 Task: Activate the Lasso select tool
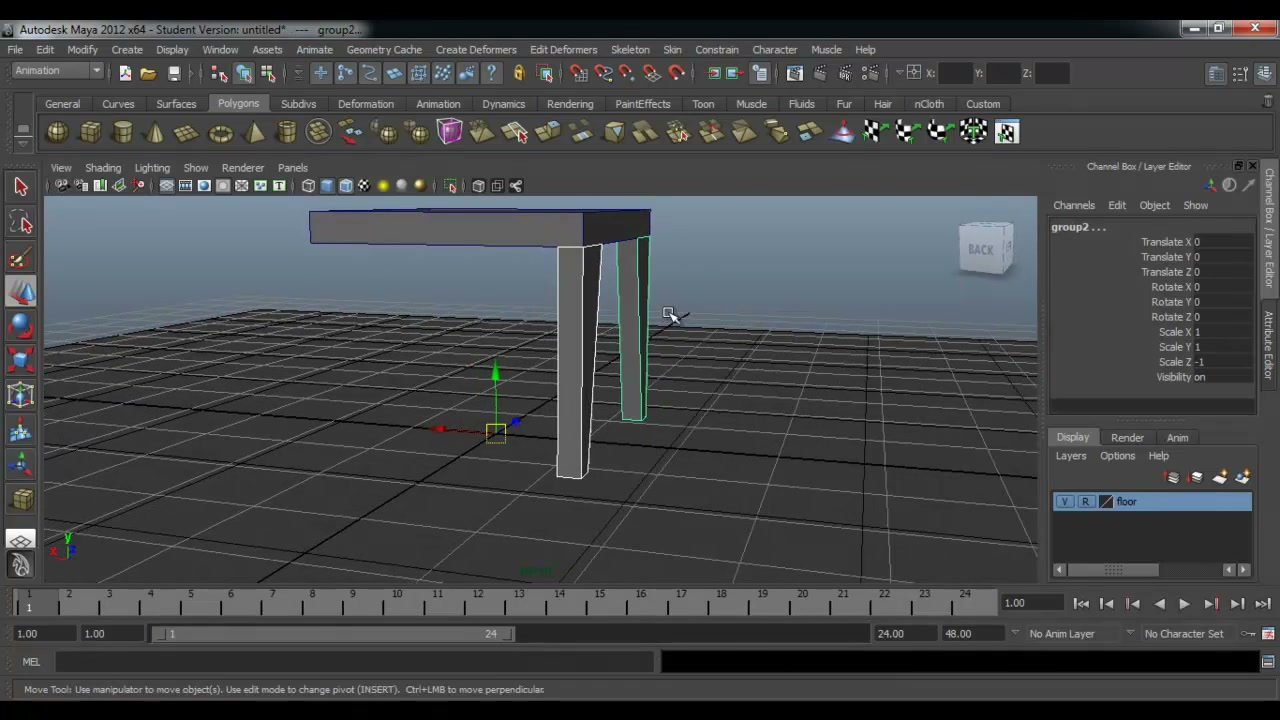[21, 222]
